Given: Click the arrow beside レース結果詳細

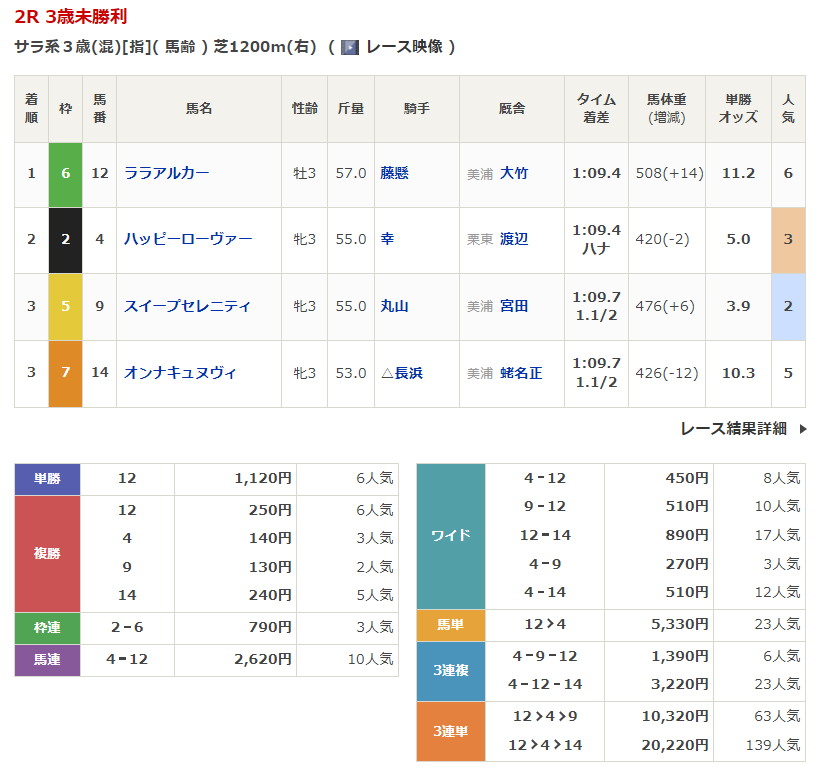Looking at the screenshot, I should coord(803,429).
